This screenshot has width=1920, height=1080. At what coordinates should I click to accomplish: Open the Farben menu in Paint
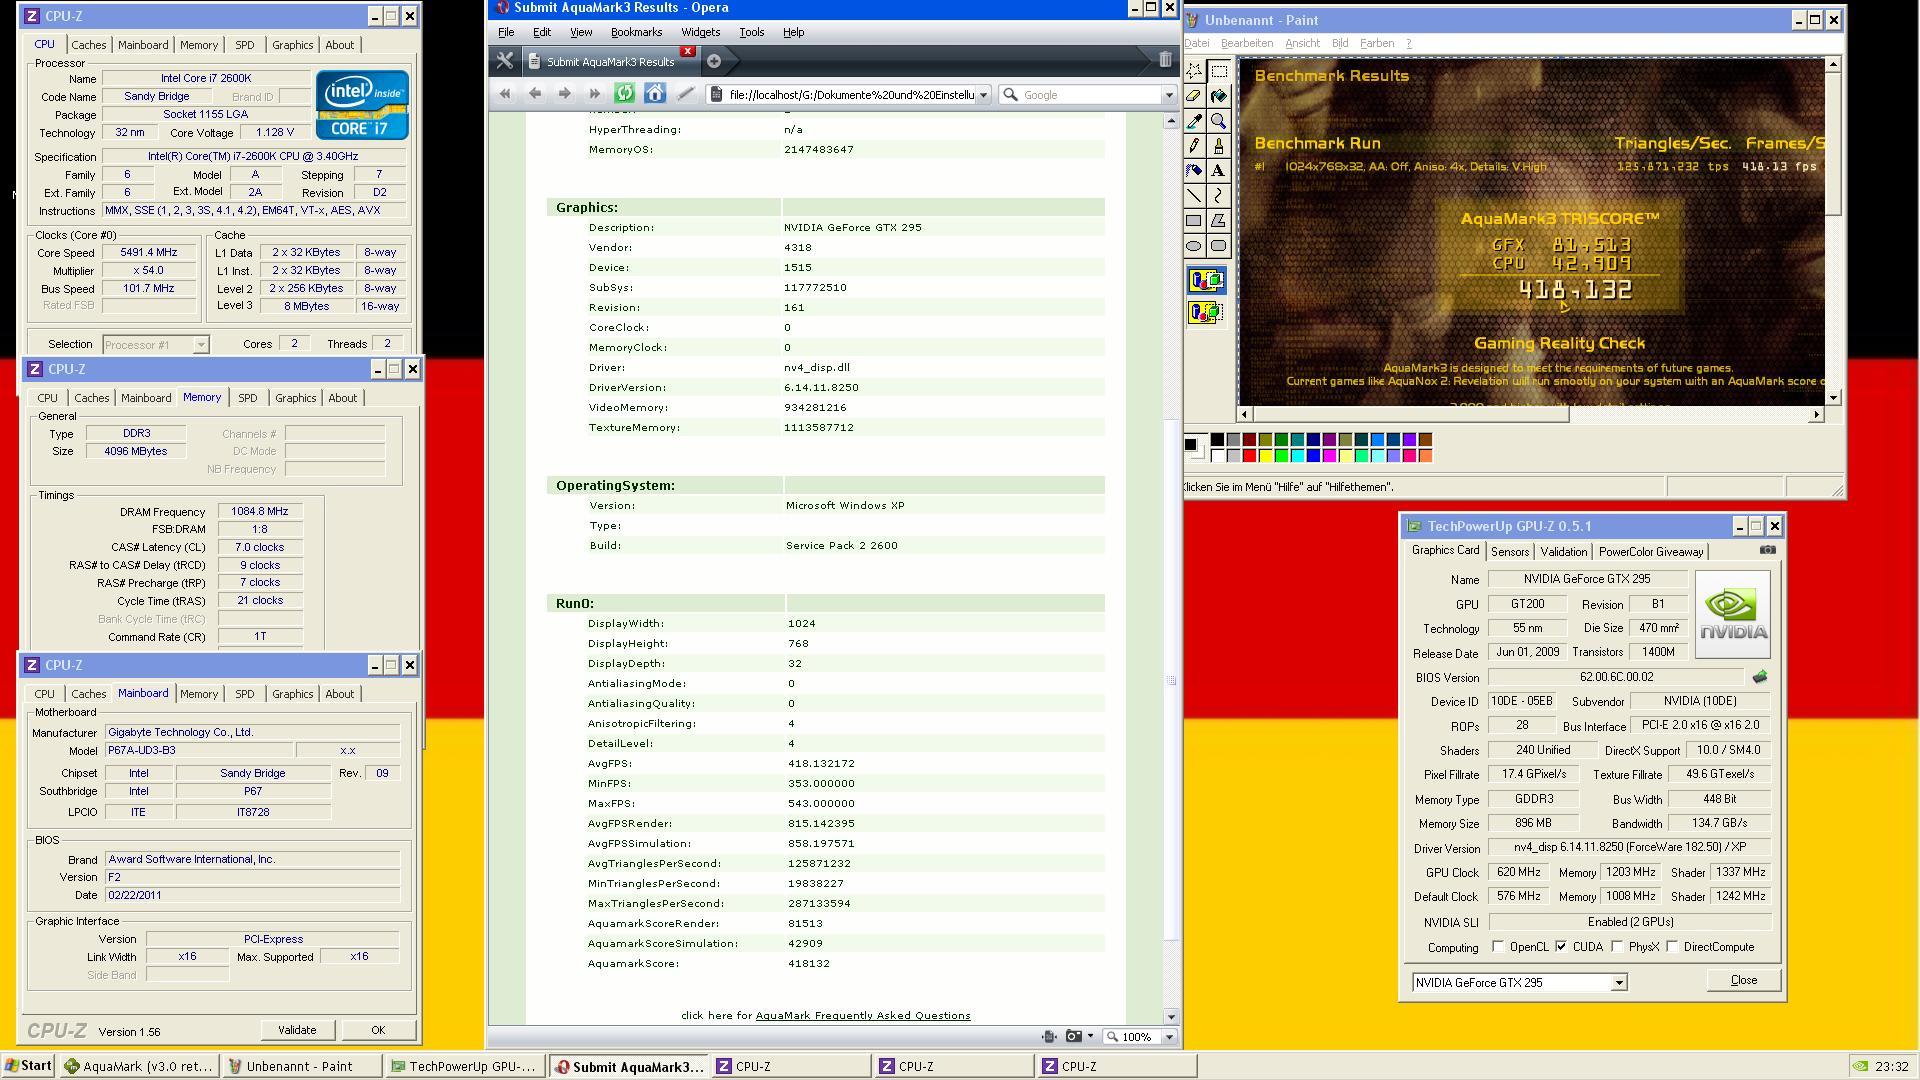coord(1377,43)
